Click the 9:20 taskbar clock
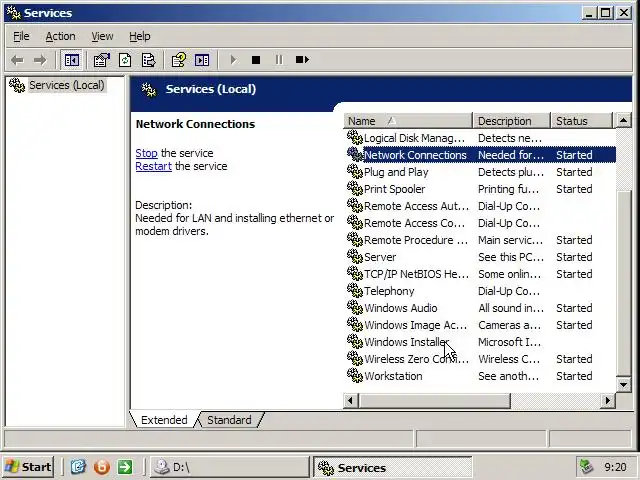This screenshot has width=640, height=480. [x=615, y=467]
